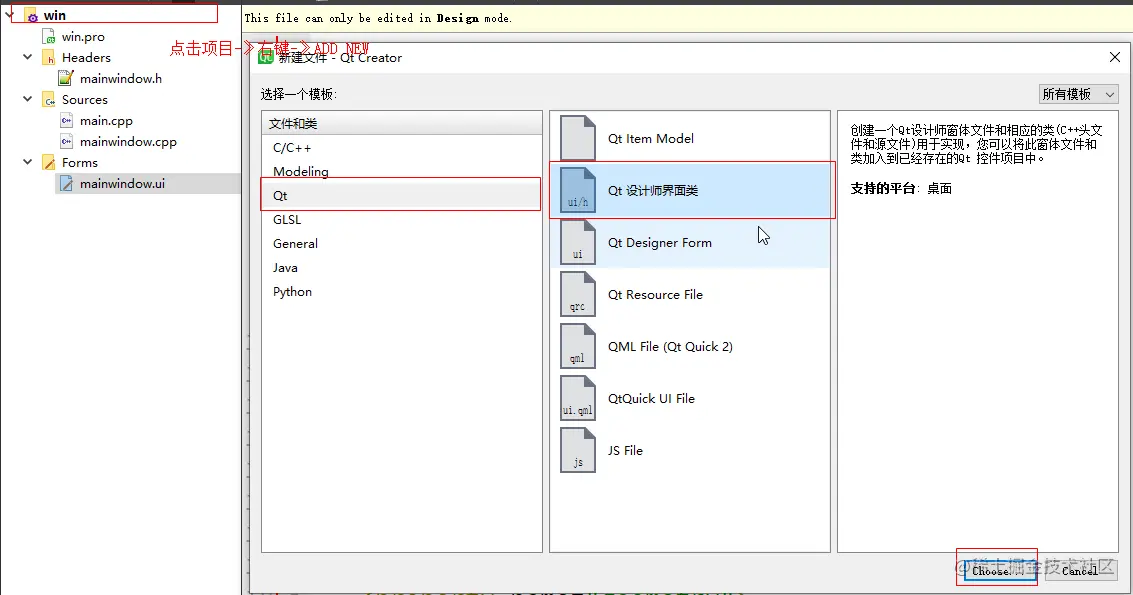
Task: Click the ui/h designer class icon
Action: 578,190
